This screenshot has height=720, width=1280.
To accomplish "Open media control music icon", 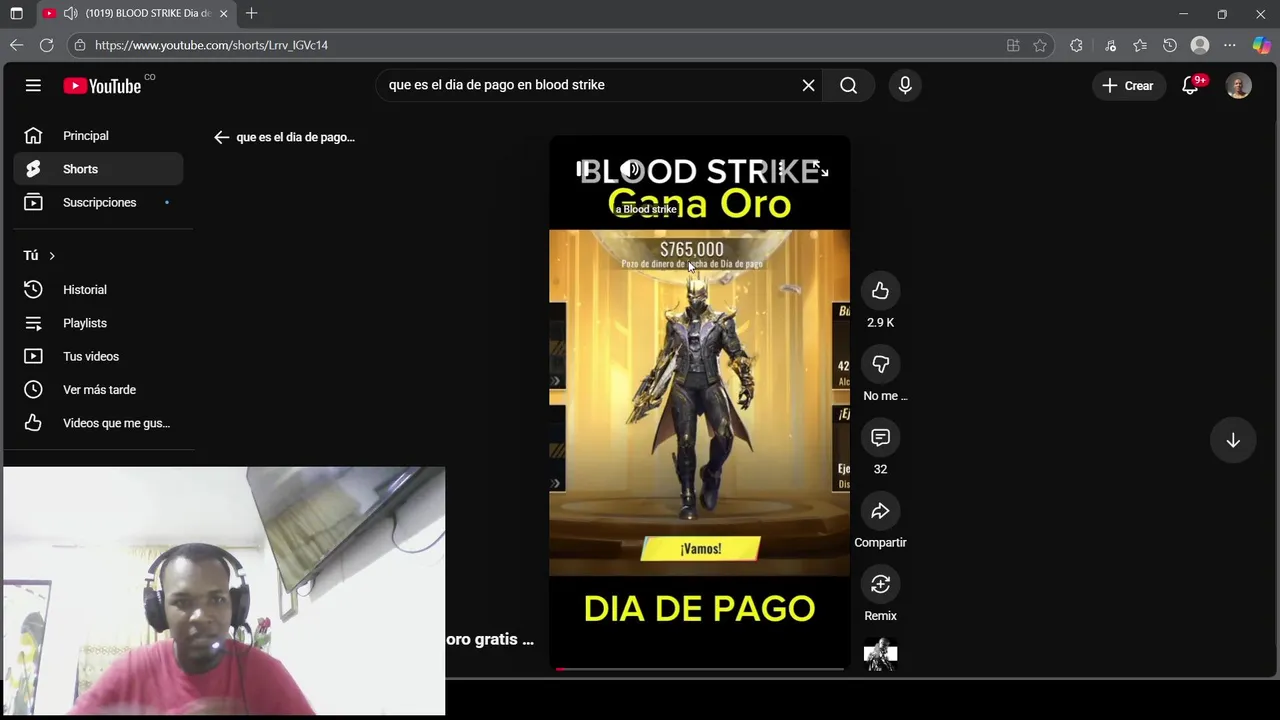I will point(1110,45).
